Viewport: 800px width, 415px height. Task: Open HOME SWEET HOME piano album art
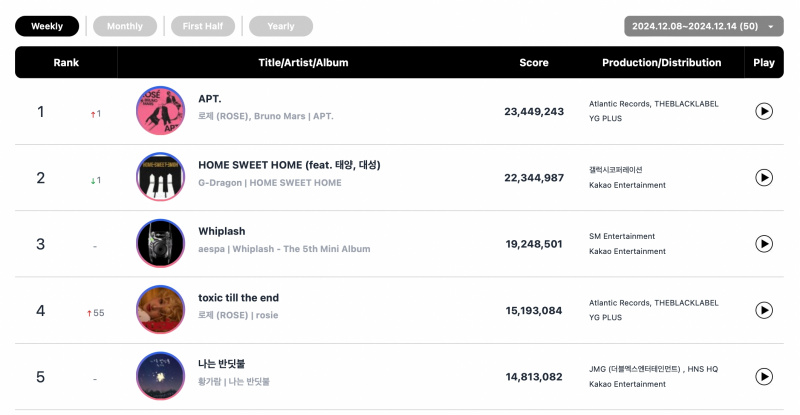pyautogui.click(x=160, y=177)
